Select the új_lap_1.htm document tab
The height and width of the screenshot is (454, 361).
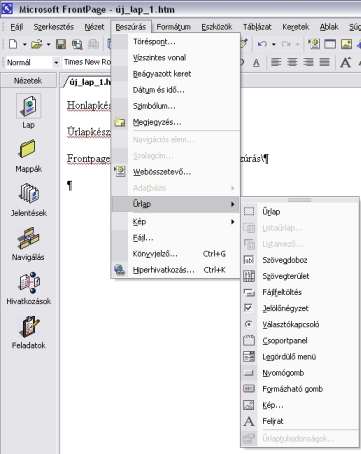(87, 82)
